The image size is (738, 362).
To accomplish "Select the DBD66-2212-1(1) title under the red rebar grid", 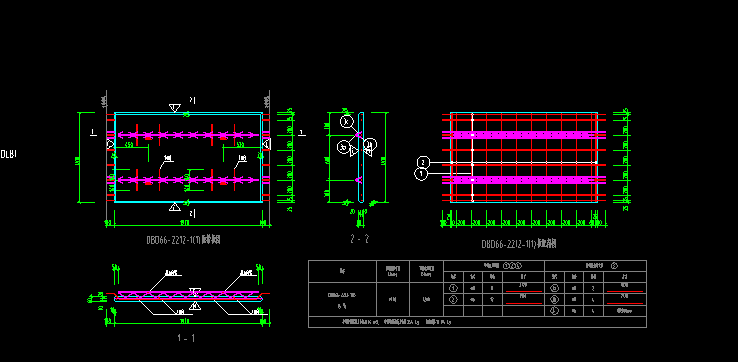I will [519, 244].
